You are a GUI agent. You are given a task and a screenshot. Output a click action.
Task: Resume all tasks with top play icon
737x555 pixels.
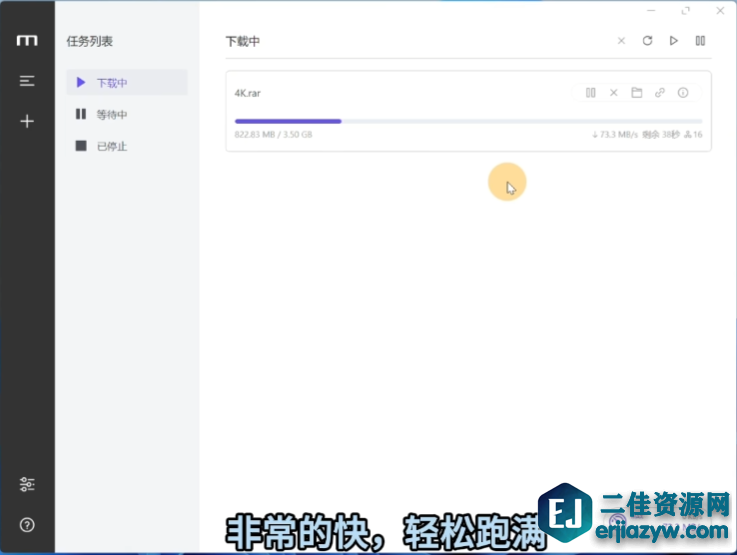674,41
